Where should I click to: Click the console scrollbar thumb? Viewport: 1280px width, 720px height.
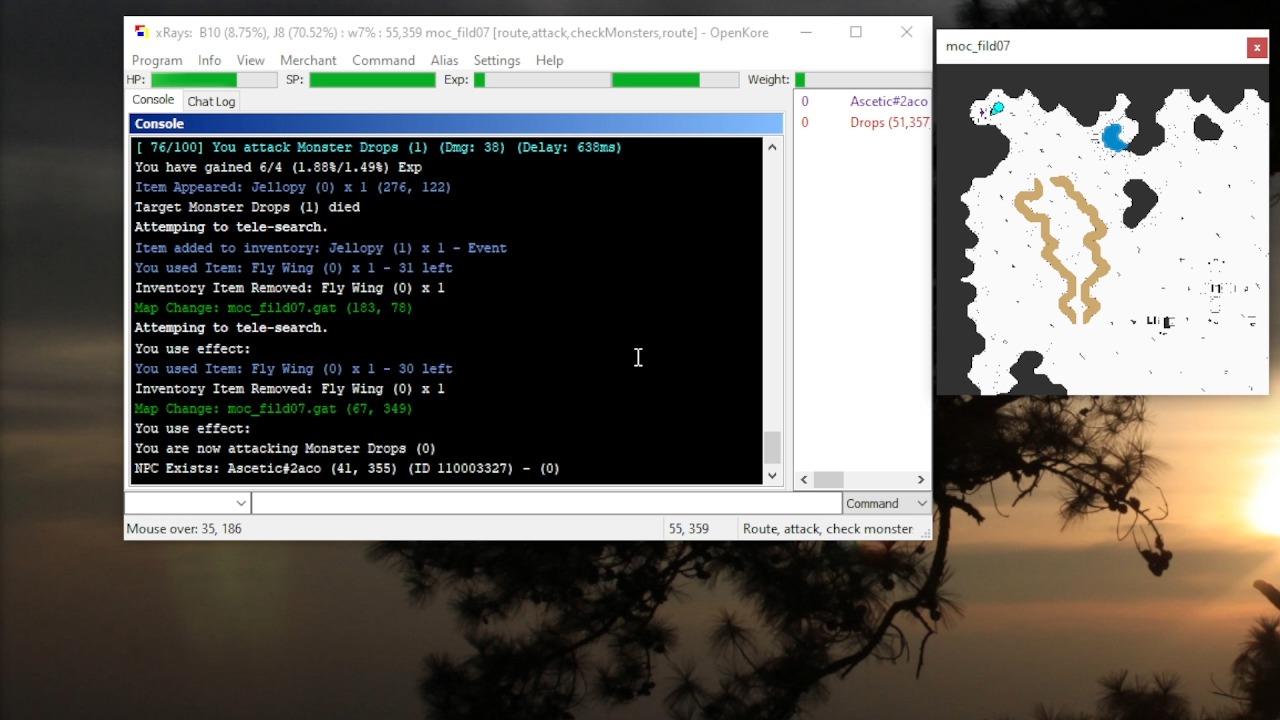click(772, 448)
